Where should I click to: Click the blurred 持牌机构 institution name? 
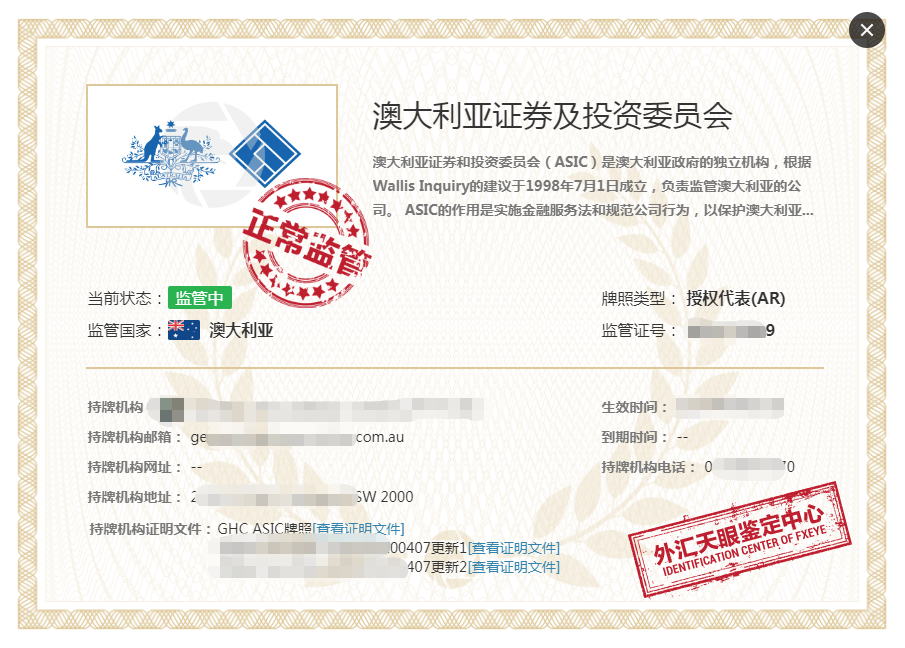pyautogui.click(x=315, y=408)
